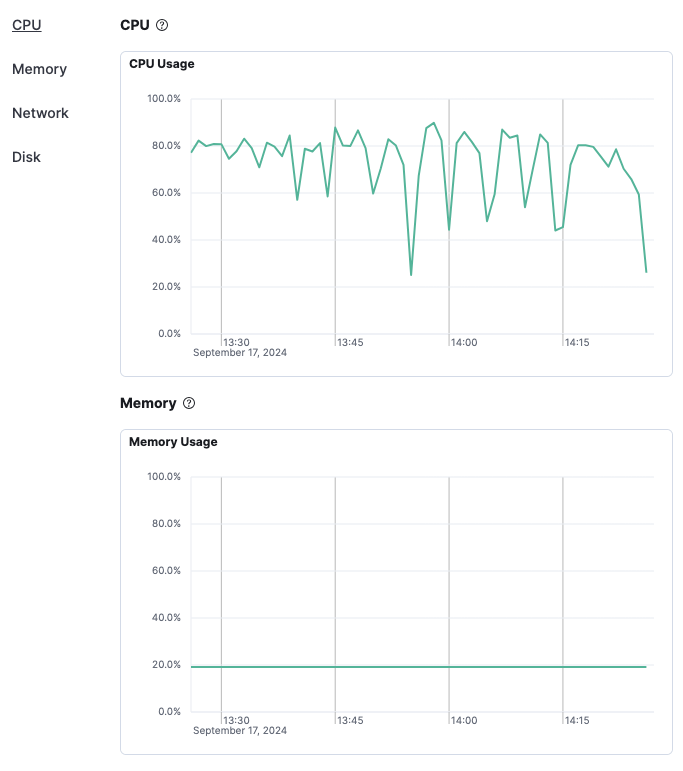The width and height of the screenshot is (683, 771).
Task: Select the 13:45 time label on CPU chart
Action: (350, 342)
